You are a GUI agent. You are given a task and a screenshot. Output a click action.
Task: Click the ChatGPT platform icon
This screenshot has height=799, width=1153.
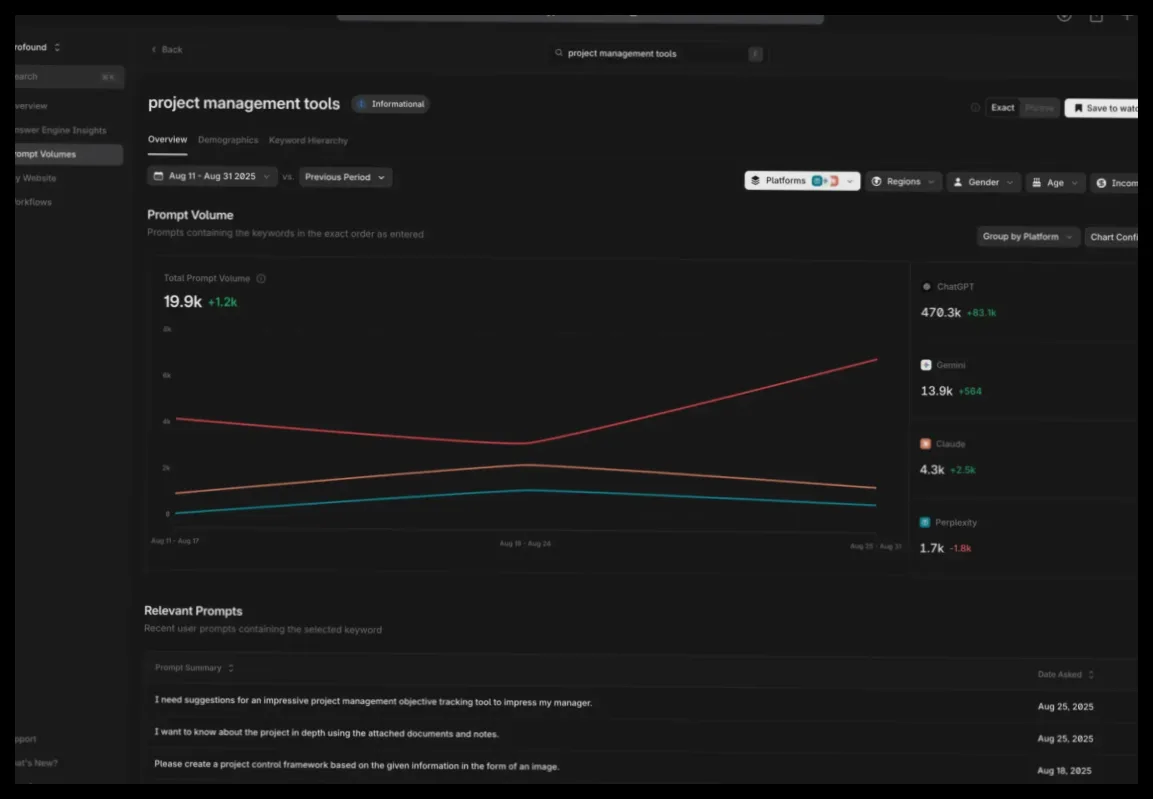tap(927, 287)
